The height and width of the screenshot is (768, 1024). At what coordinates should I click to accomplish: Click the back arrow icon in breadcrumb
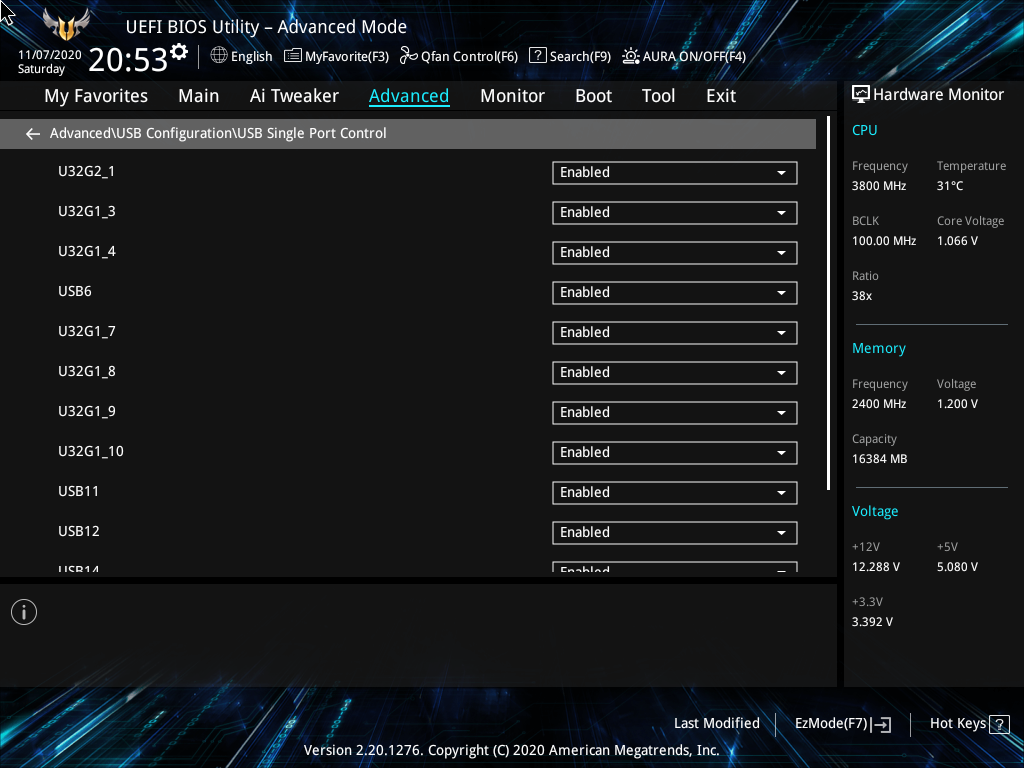point(33,134)
